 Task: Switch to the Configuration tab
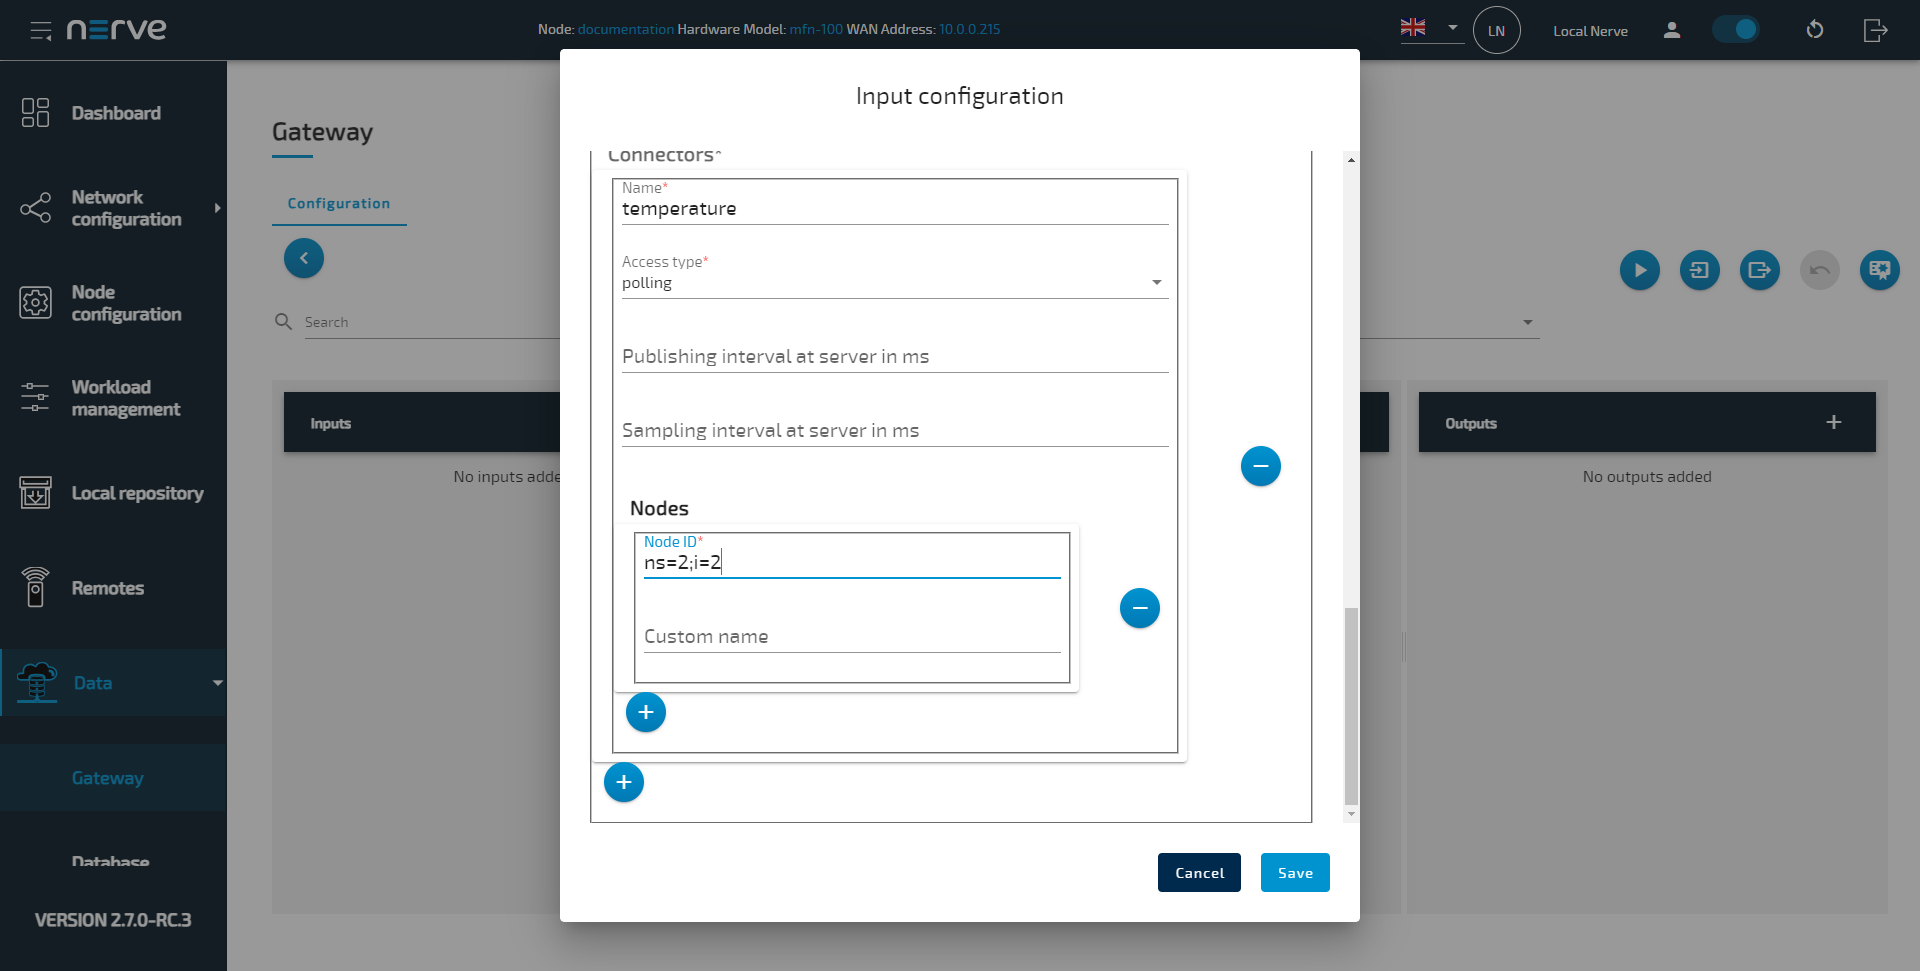[x=338, y=203]
